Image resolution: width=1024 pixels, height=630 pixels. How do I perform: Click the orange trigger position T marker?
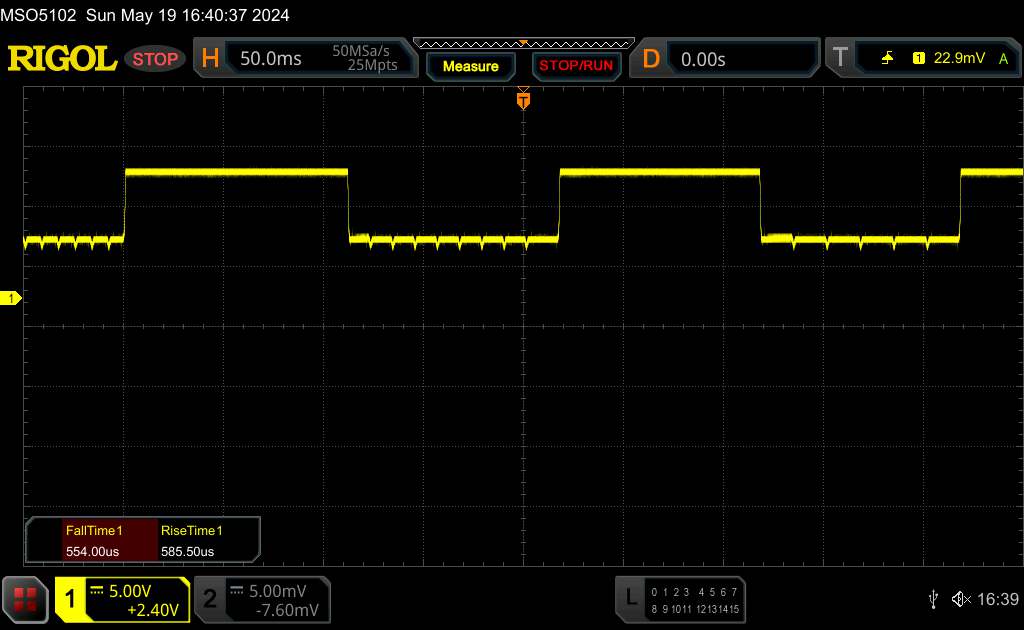[x=523, y=99]
